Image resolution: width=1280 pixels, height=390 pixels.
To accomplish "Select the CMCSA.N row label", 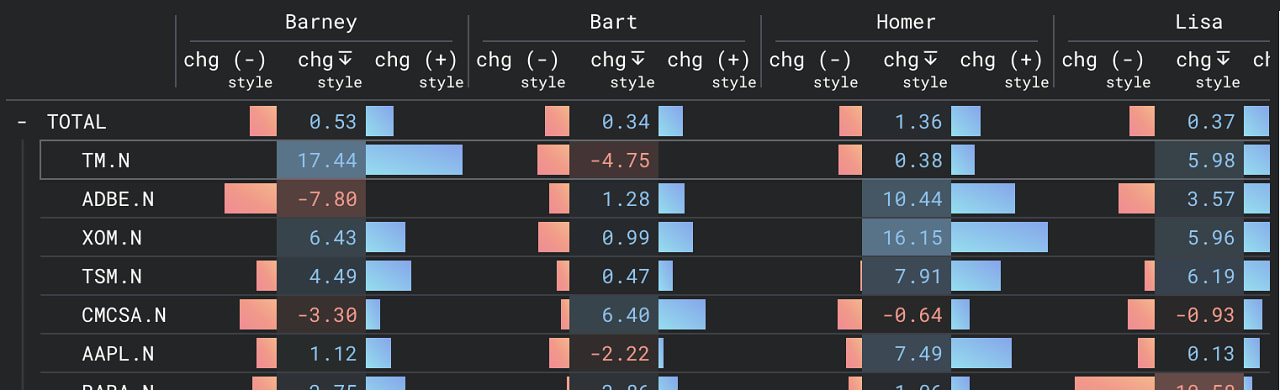I will 124,315.
